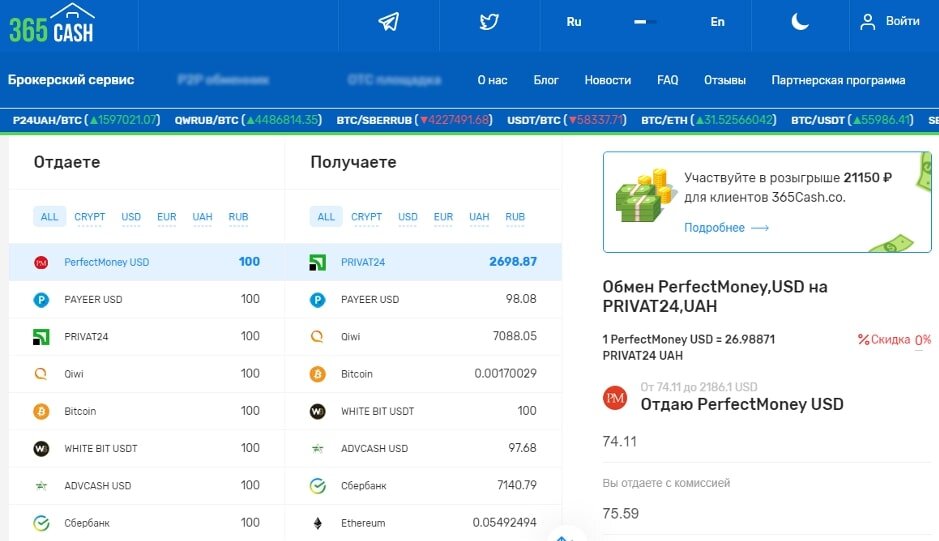Viewport: 939px width, 541px height.
Task: Click PM icon beside Отдаю PerfectMoney USD
Action: point(615,398)
